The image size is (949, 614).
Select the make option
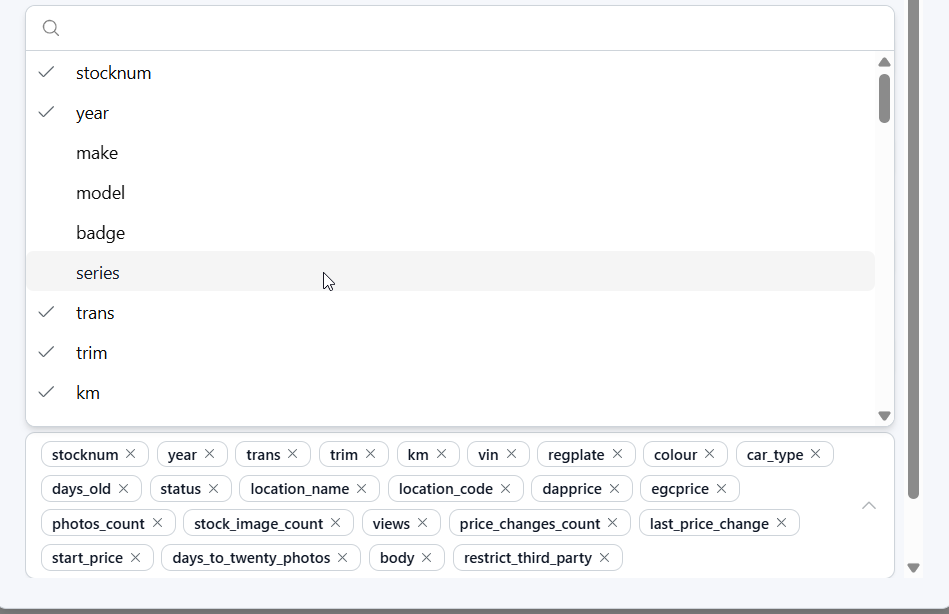[97, 153]
